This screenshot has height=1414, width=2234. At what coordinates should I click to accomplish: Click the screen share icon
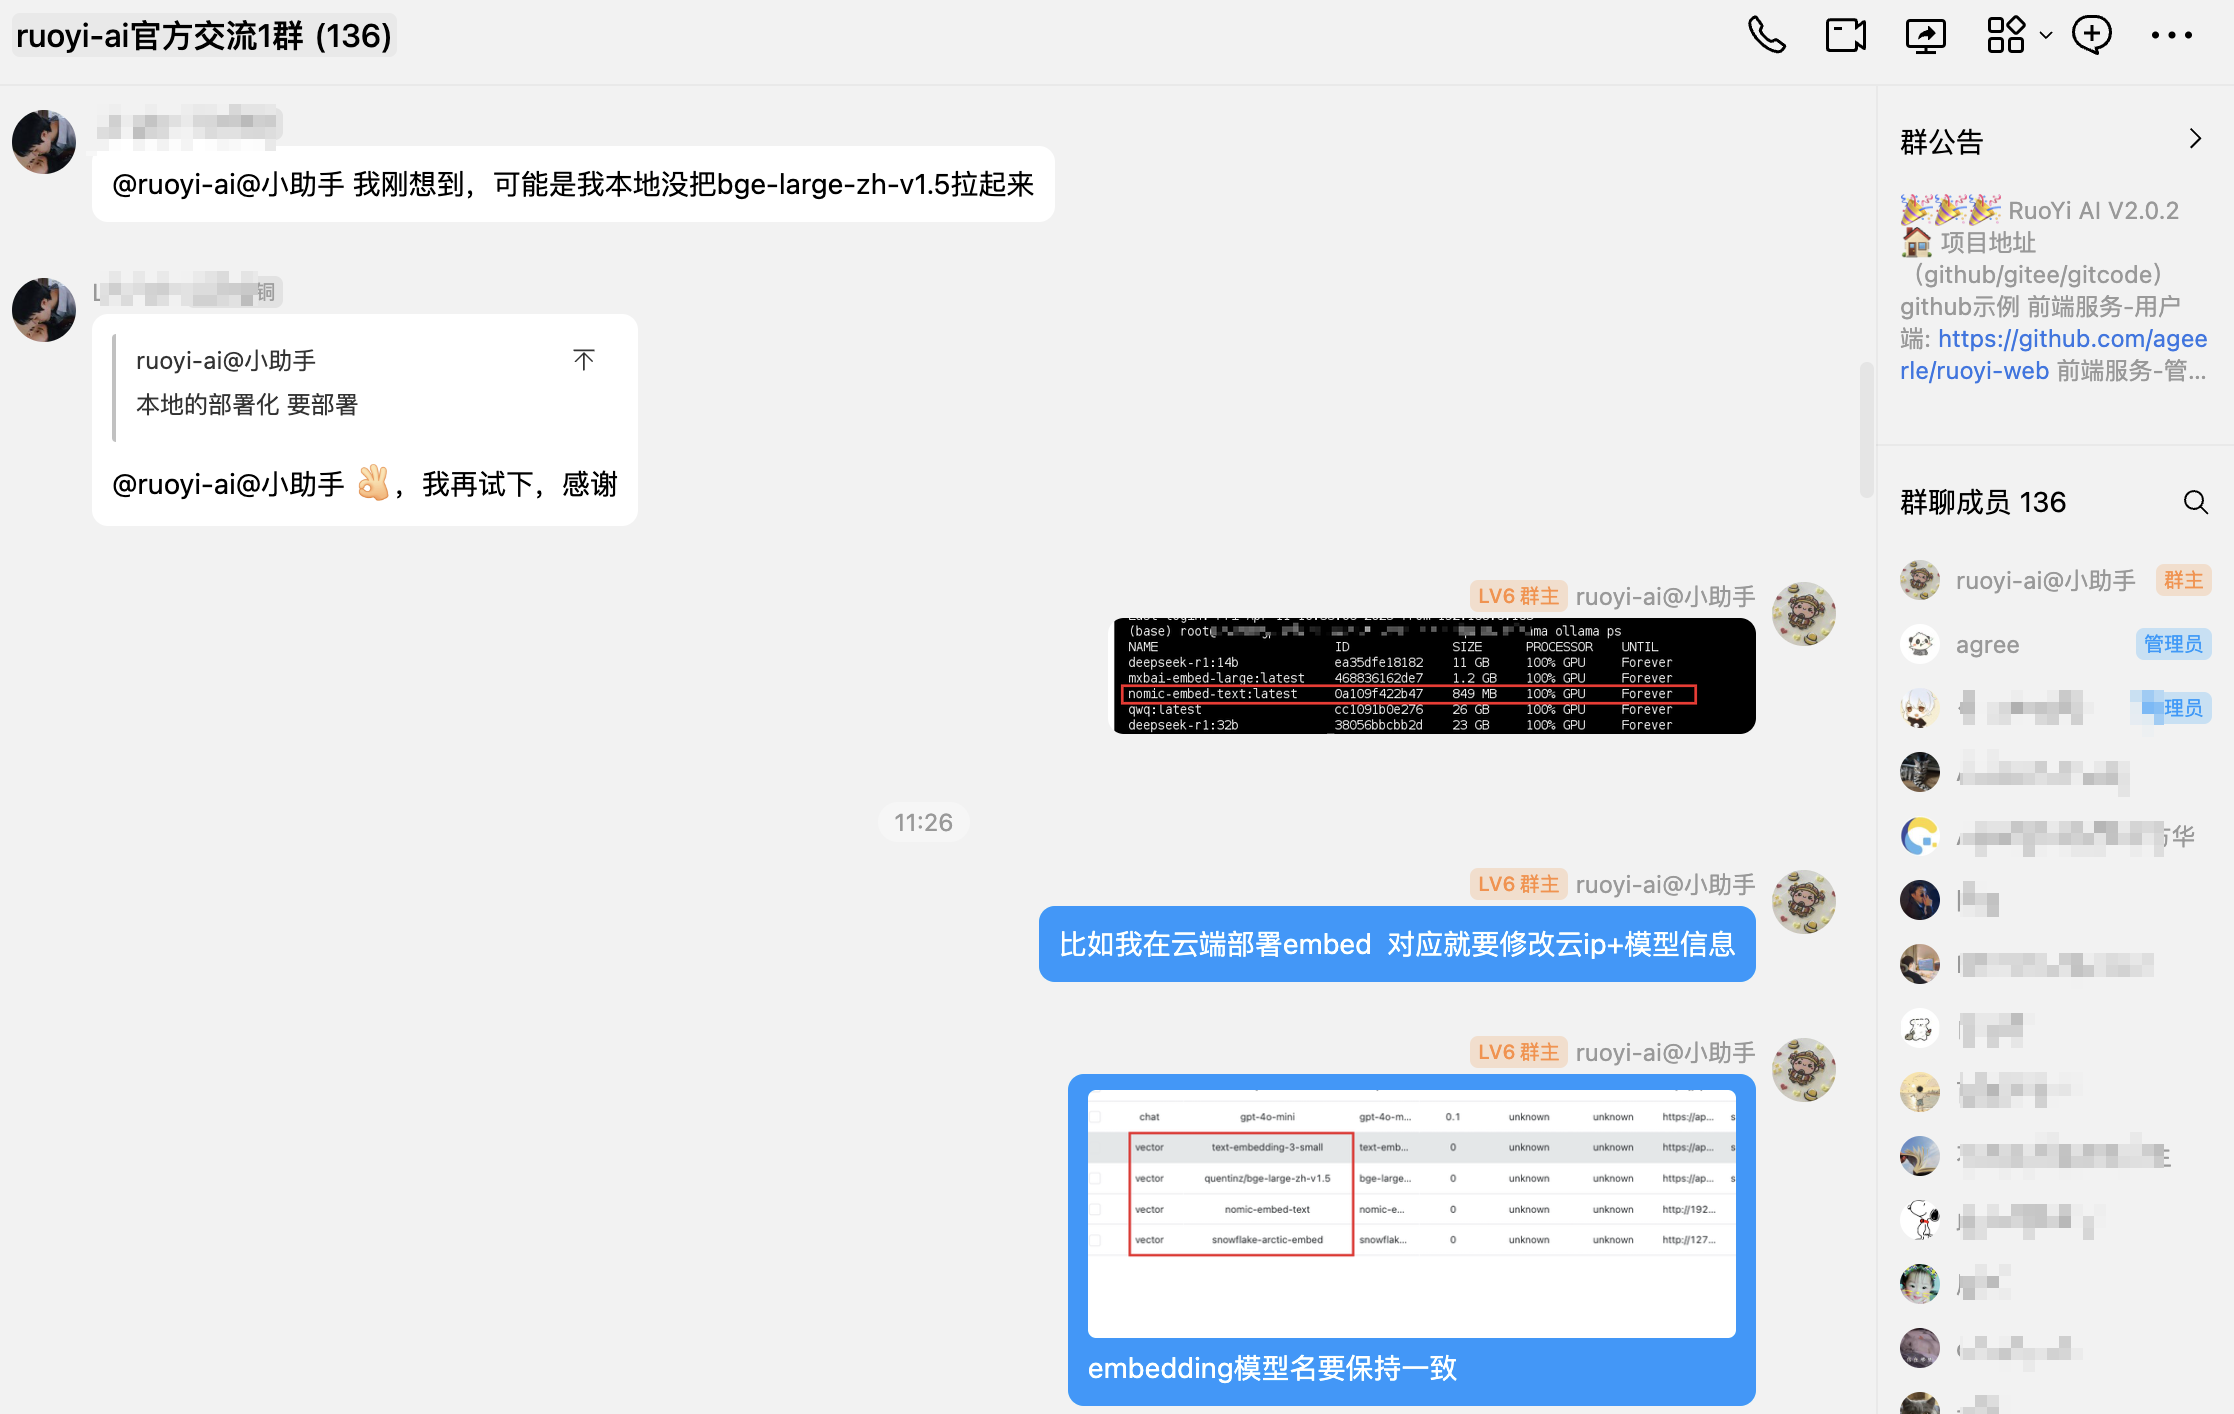1925,36
